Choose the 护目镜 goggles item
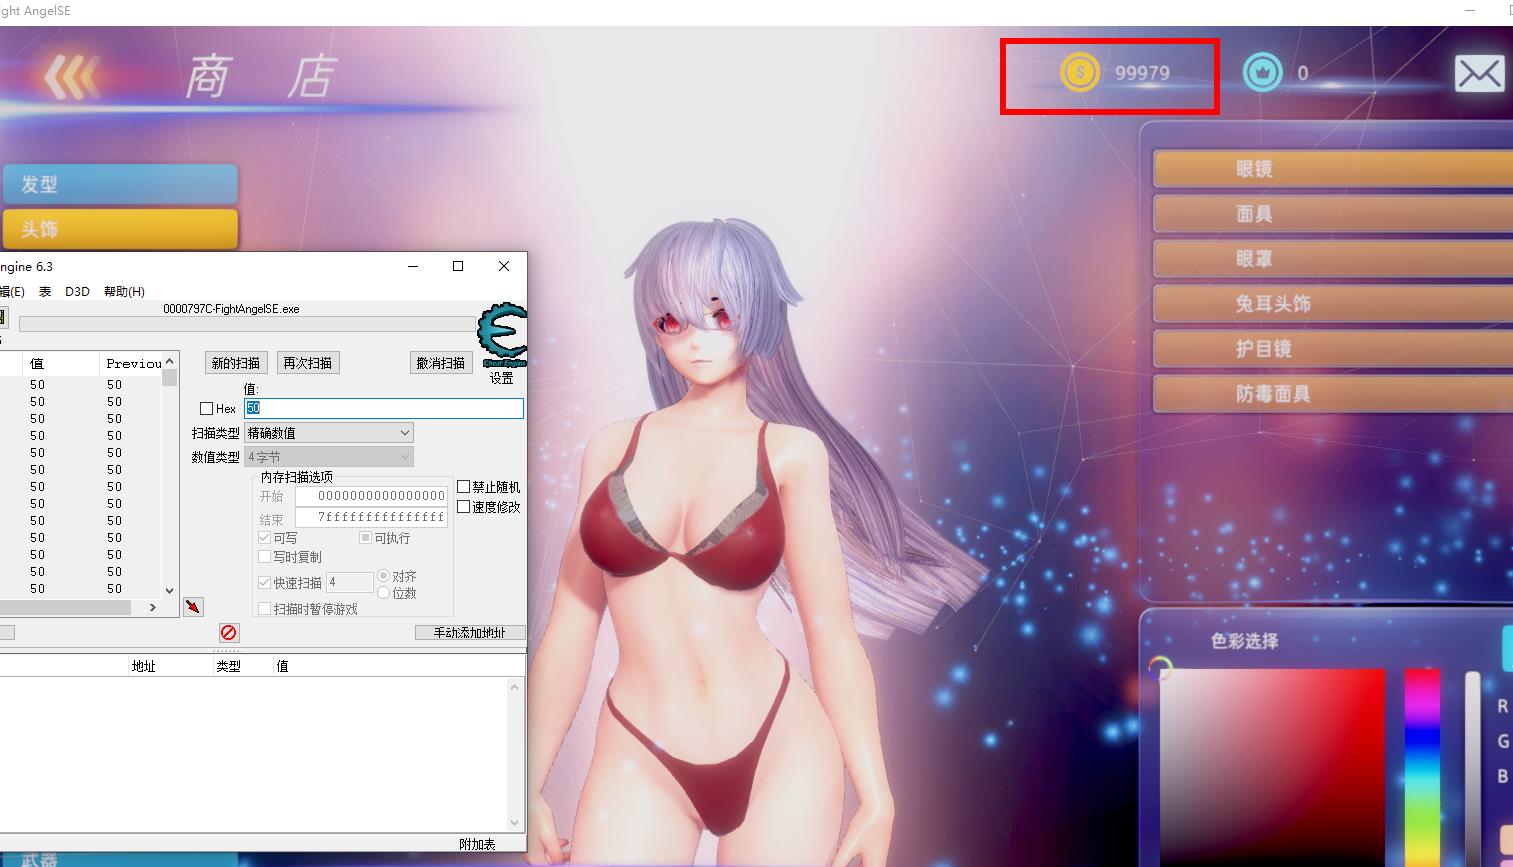 [1333, 349]
